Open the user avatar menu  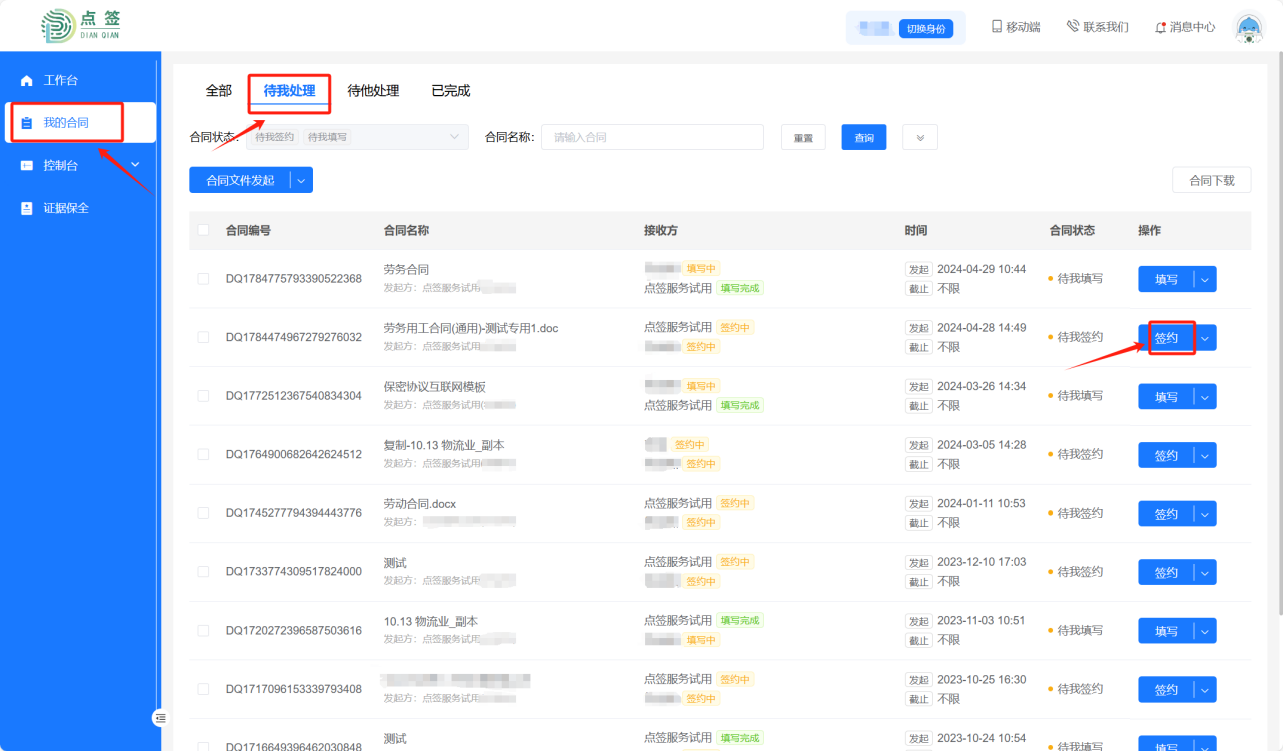point(1249,28)
